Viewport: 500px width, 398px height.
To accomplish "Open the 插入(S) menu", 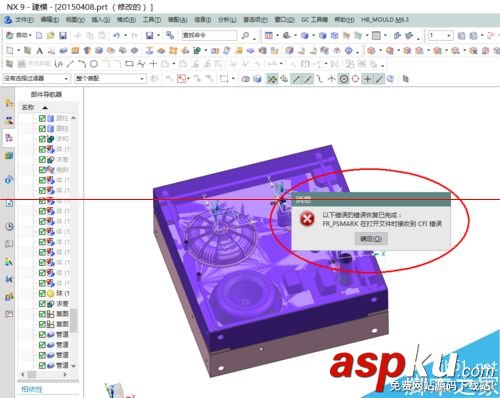I will (x=101, y=20).
